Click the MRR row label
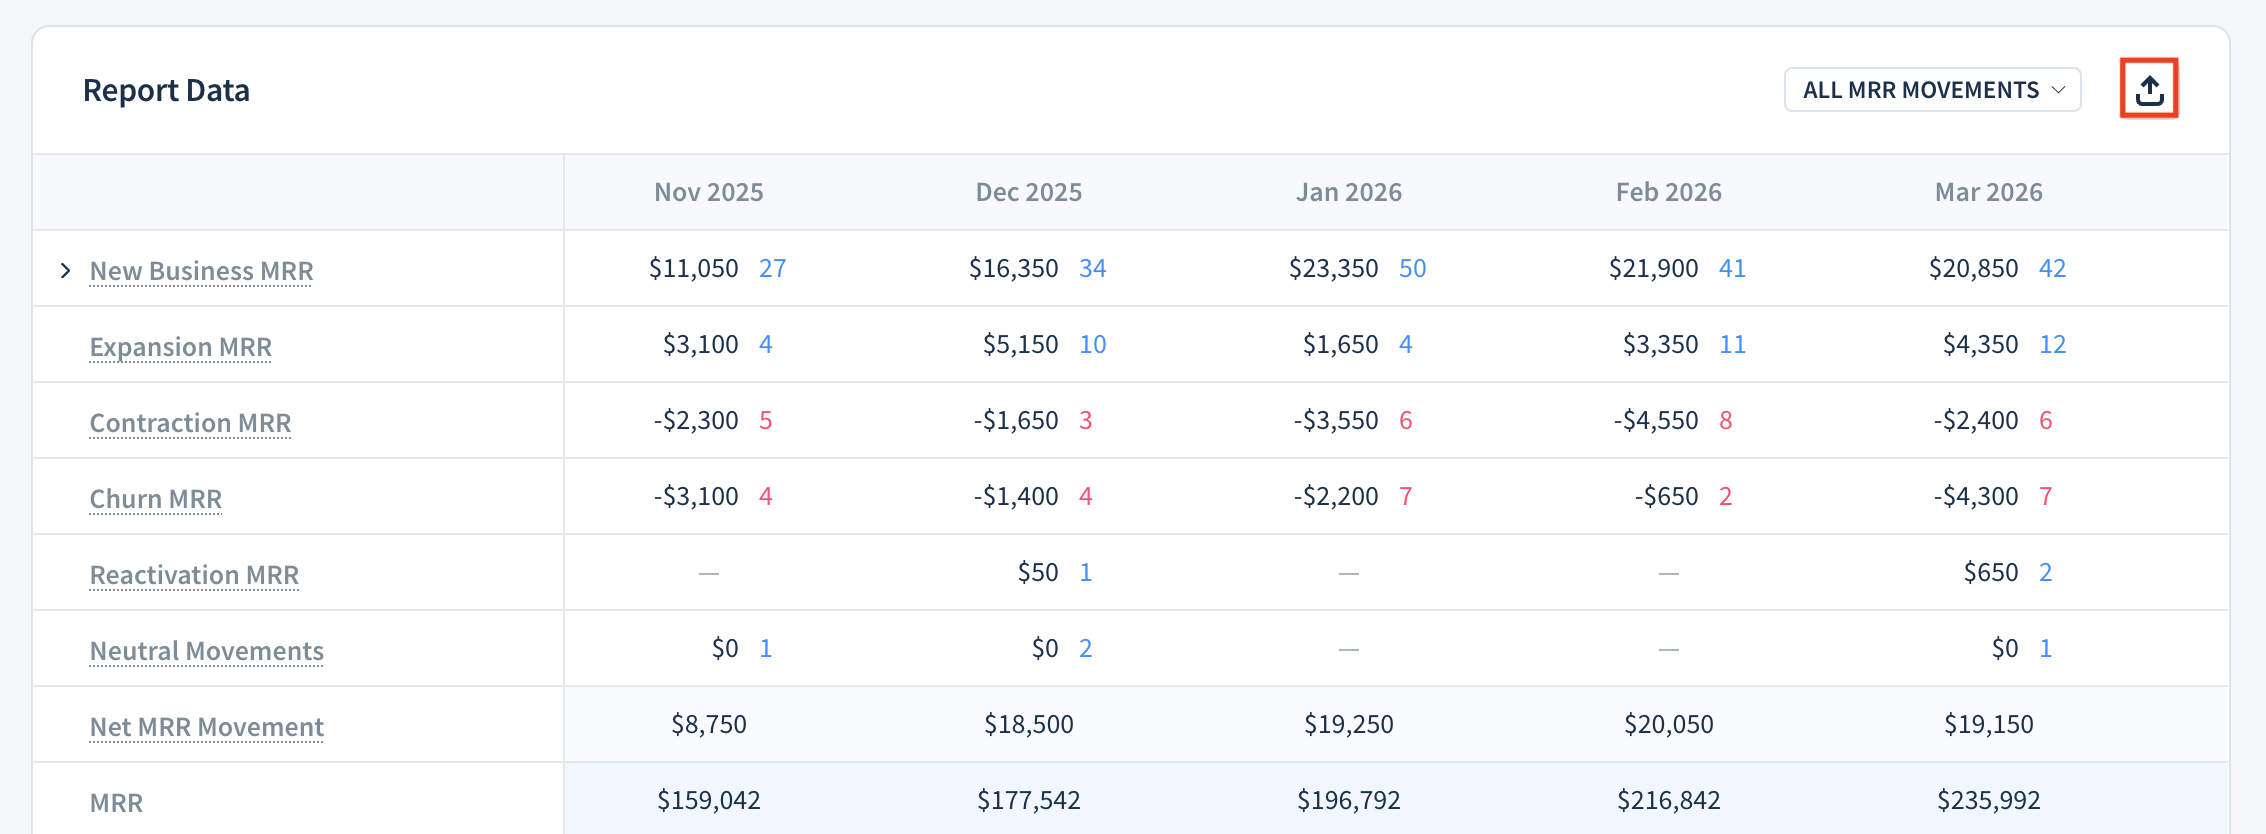 pos(116,803)
